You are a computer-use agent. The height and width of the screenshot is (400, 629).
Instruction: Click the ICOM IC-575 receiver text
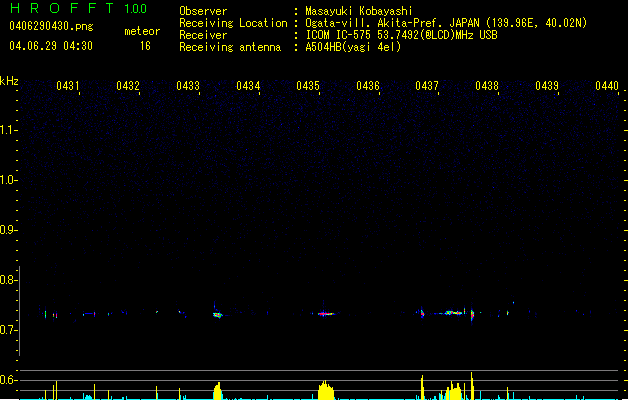401,35
